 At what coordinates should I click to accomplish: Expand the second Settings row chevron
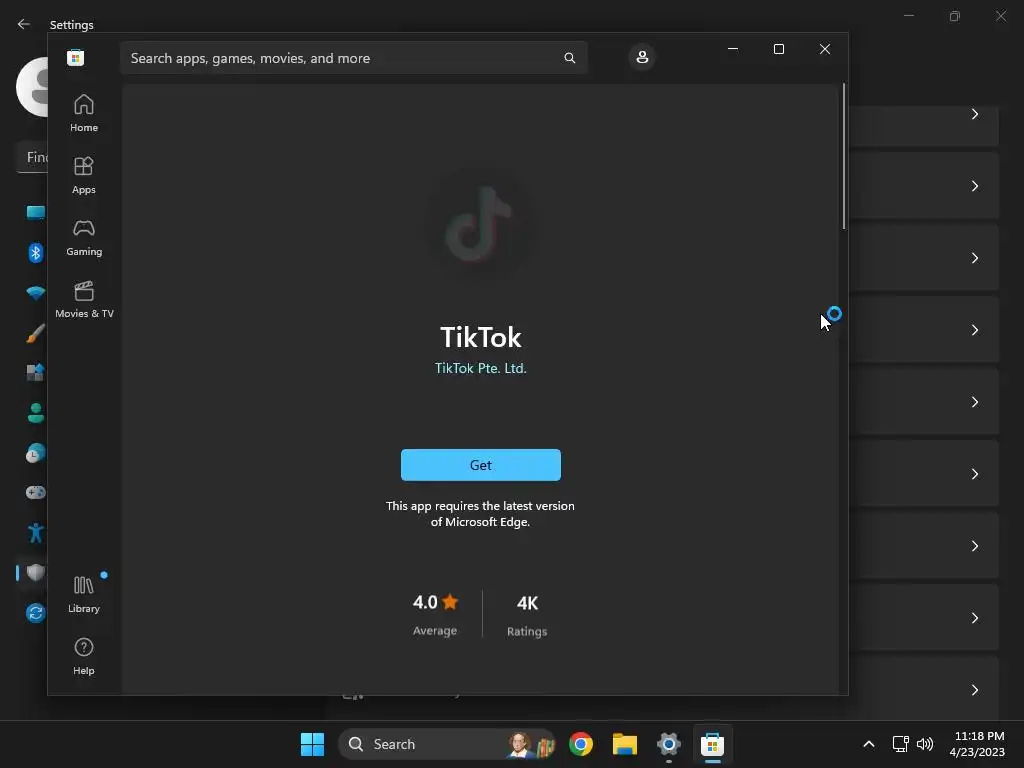tap(974, 186)
